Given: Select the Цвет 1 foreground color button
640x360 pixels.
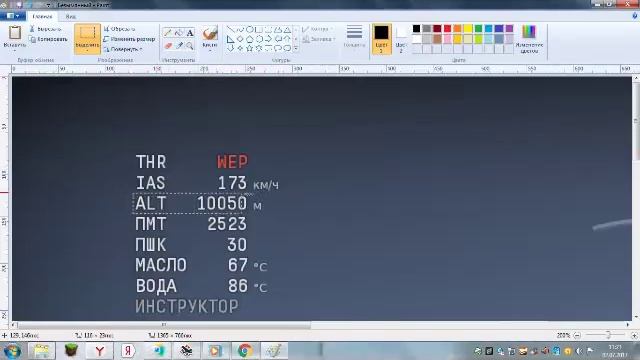Looking at the screenshot, I should [381, 38].
